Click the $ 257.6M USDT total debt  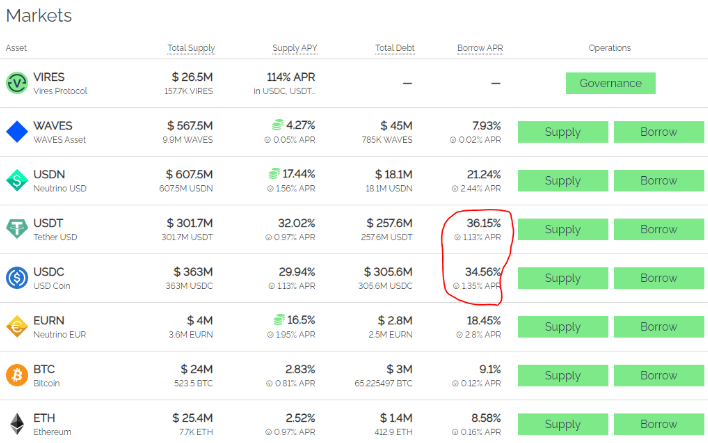[x=390, y=223]
